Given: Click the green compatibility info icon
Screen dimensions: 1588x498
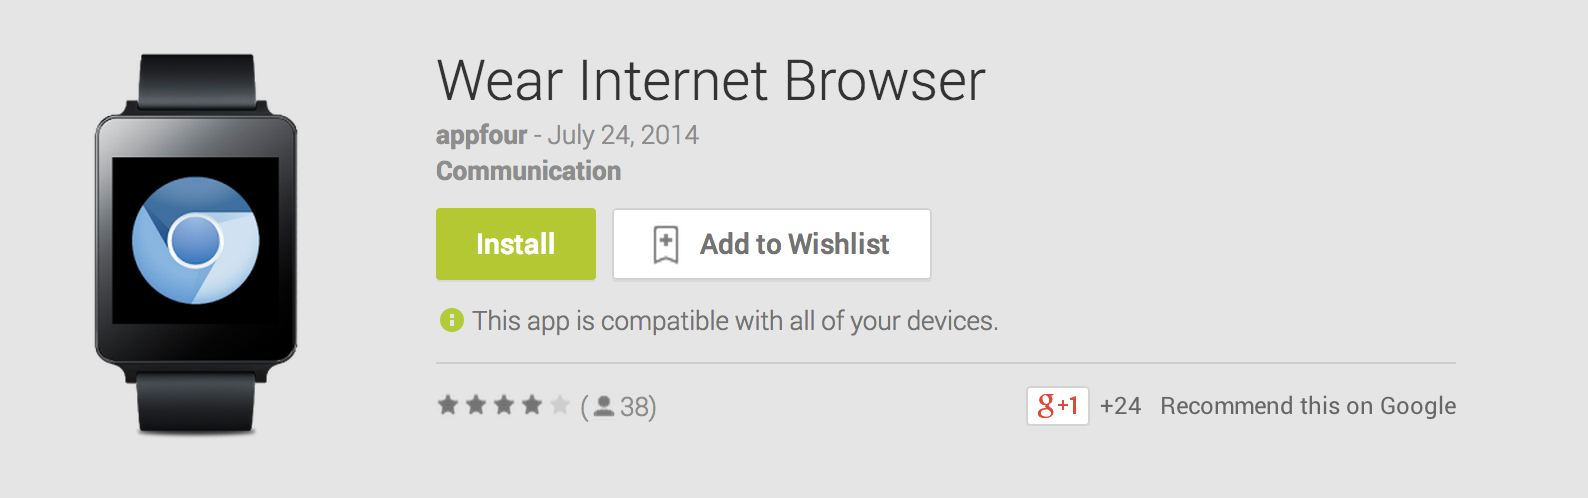Looking at the screenshot, I should coord(452,320).
